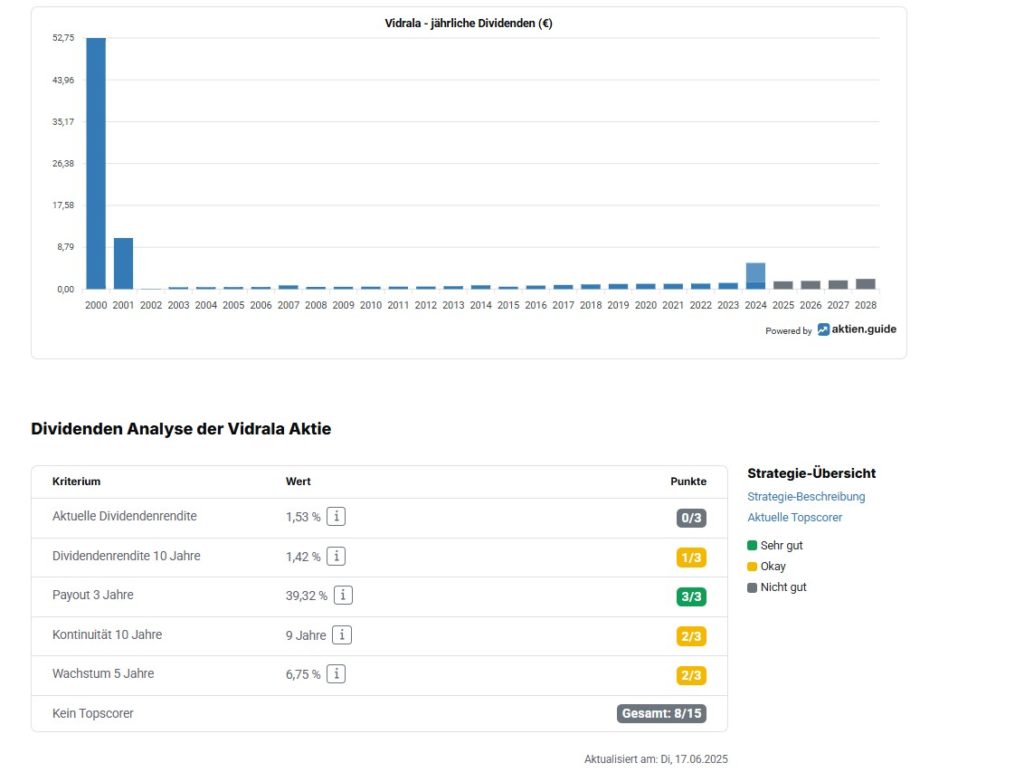Click the 39,32 % value

[x=306, y=596]
